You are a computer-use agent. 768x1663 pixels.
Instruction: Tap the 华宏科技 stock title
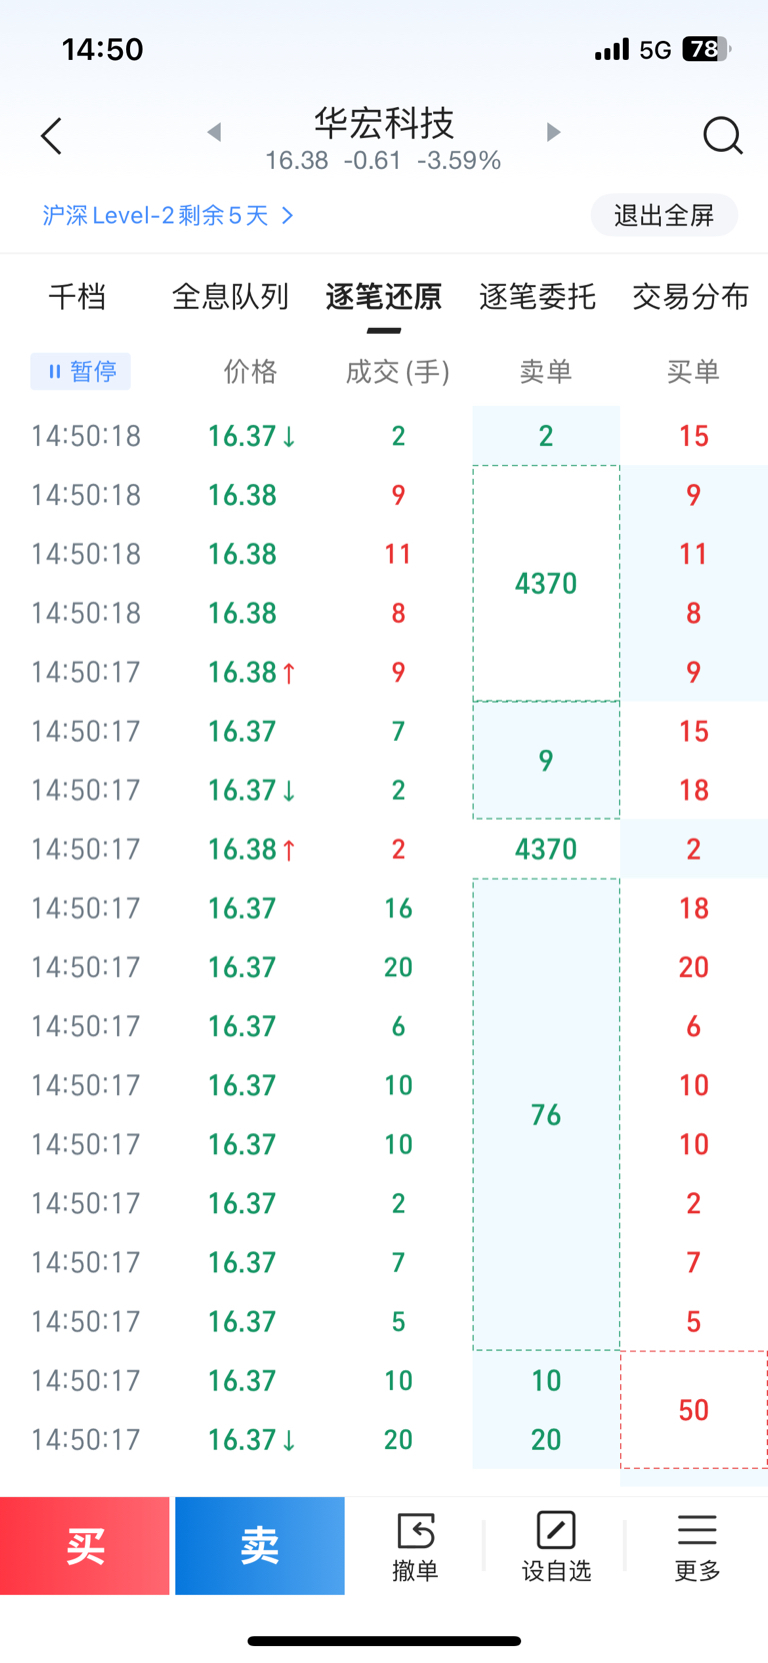pos(384,124)
